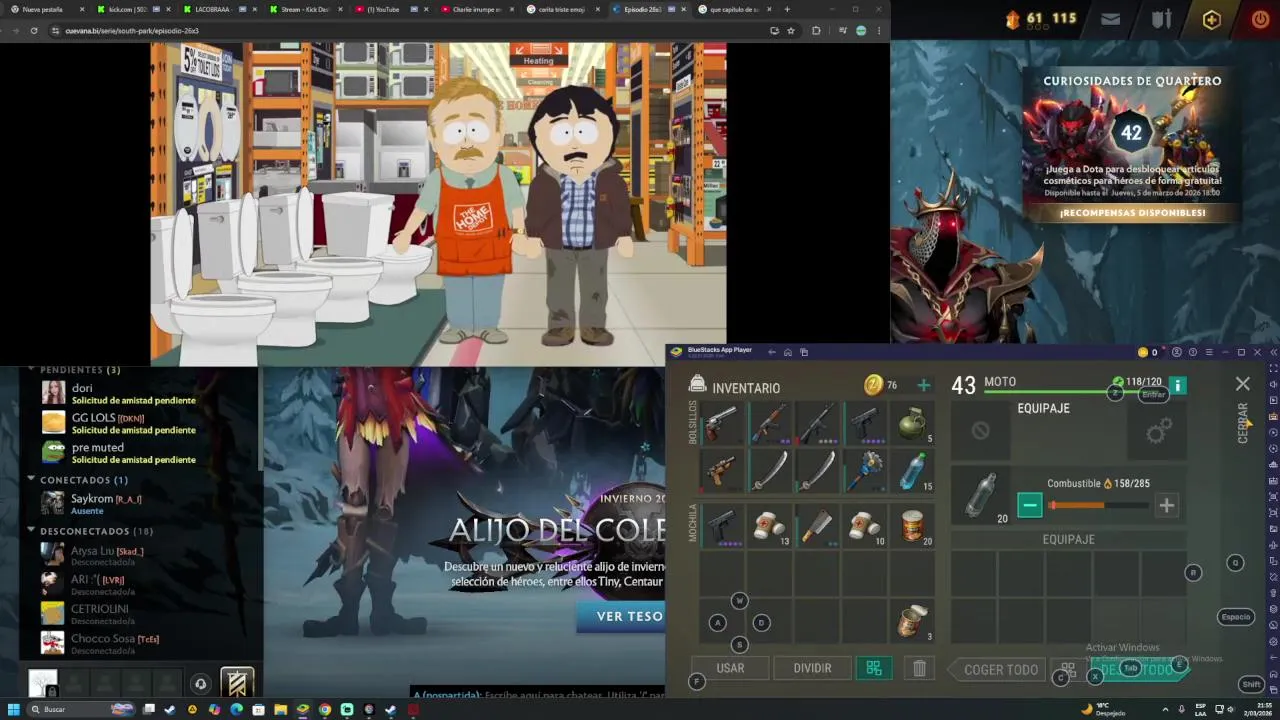This screenshot has width=1280, height=720.
Task: Click the Dota Plus gold hexagon icon
Action: pos(1211,19)
